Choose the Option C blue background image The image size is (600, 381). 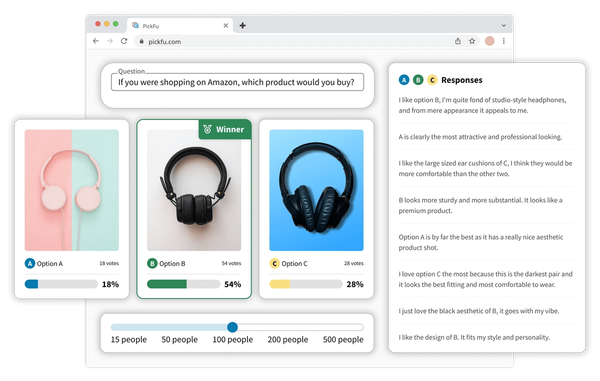[316, 190]
